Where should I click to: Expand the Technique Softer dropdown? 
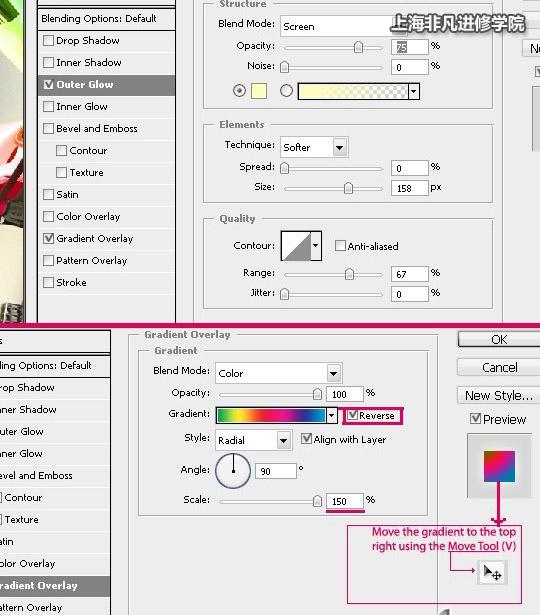pos(314,147)
